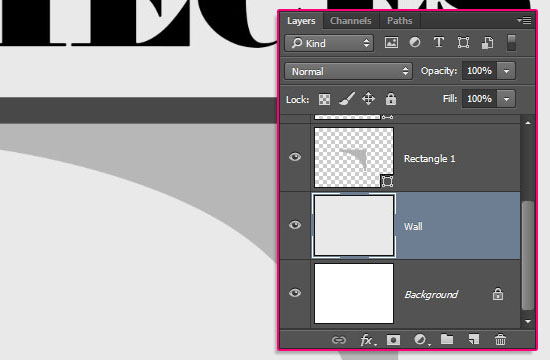Click the link layers icon
The height and width of the screenshot is (360, 550).
(338, 340)
